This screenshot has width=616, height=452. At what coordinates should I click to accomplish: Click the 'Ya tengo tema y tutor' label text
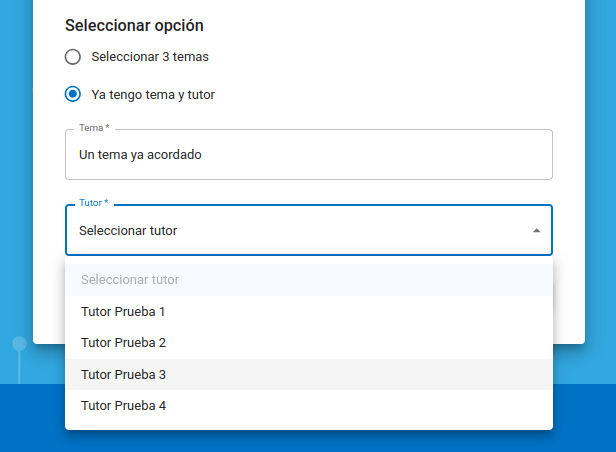click(x=152, y=95)
